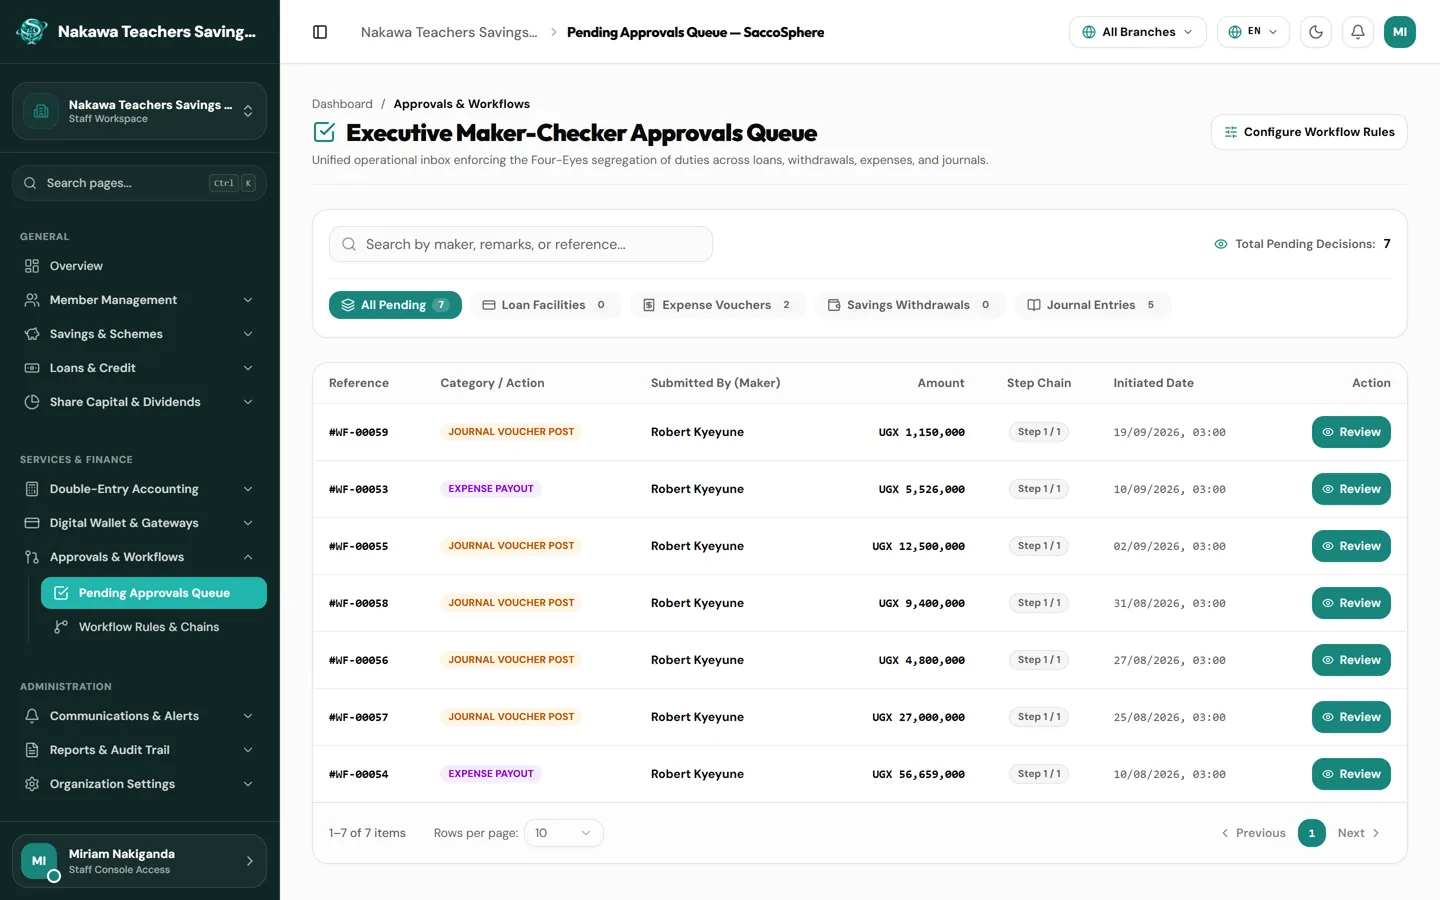This screenshot has width=1440, height=900.
Task: Open the notifications bell
Action: pos(1358,32)
